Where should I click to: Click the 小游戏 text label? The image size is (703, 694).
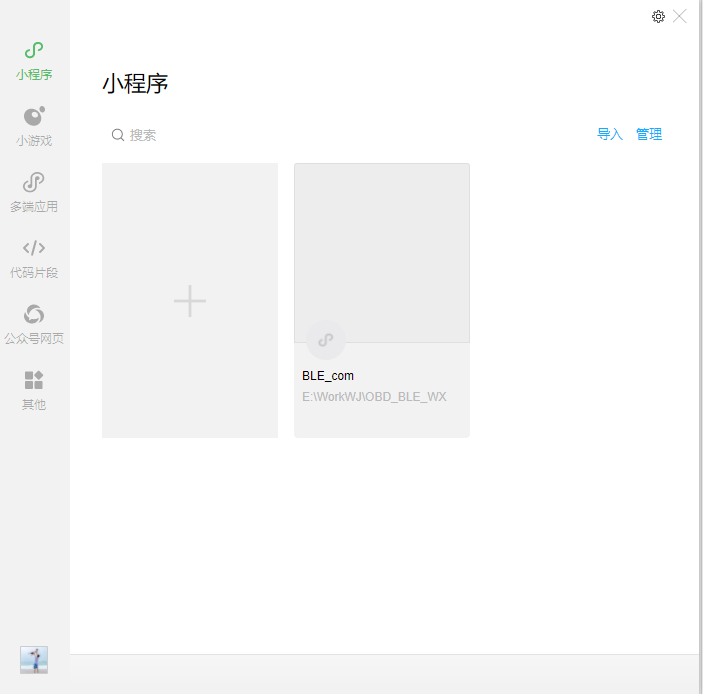click(x=34, y=141)
